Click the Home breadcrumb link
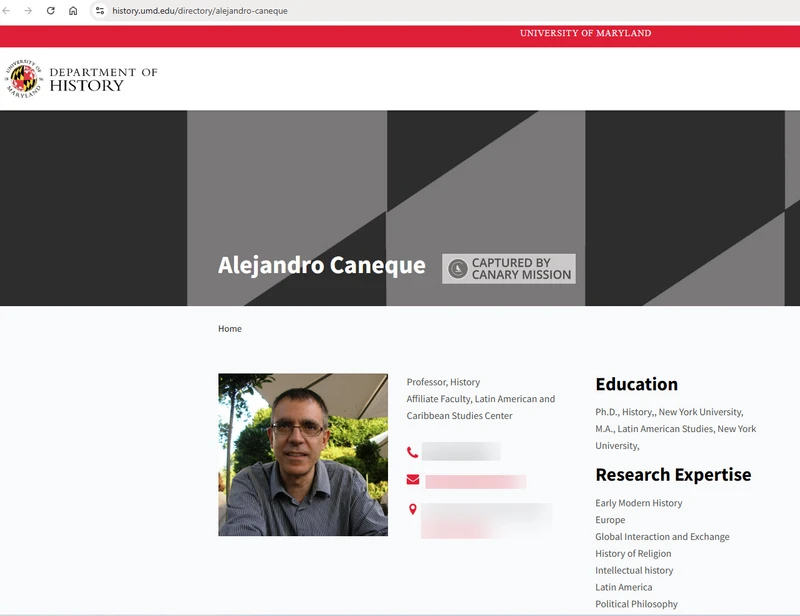800x616 pixels. (x=230, y=329)
